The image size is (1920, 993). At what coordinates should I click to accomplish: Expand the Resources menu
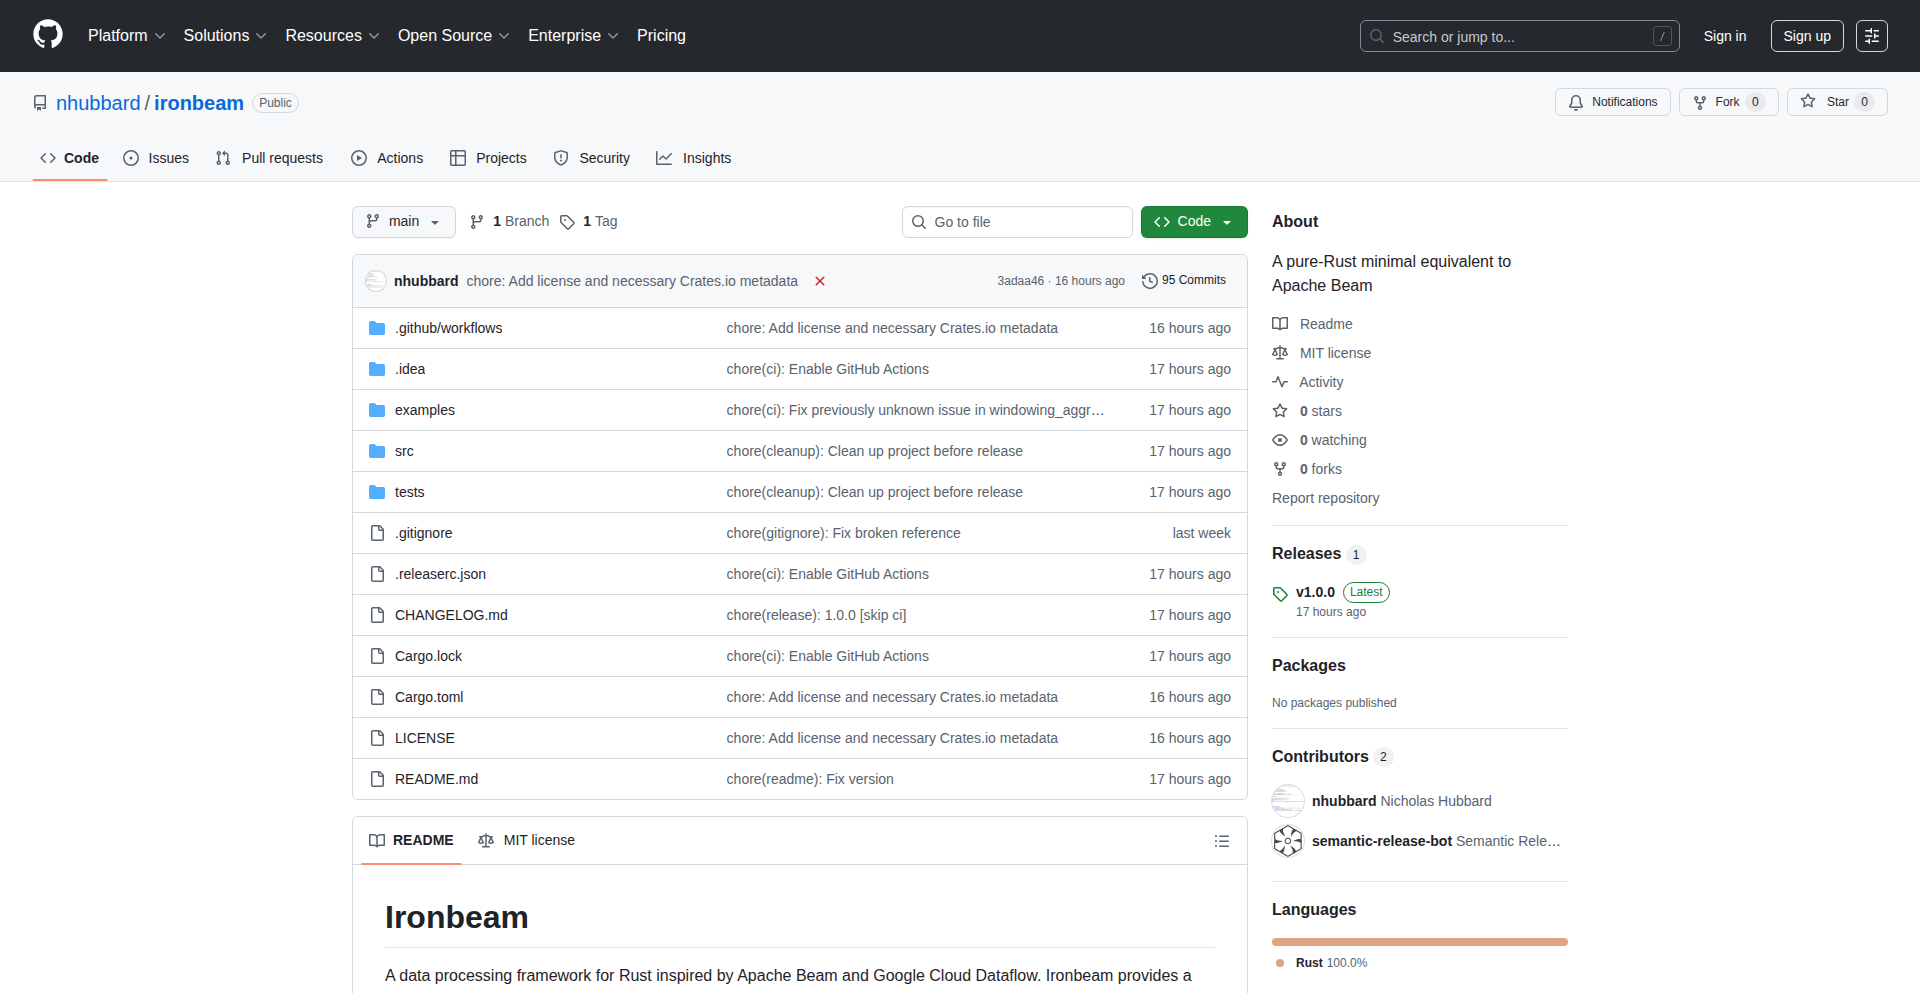click(332, 36)
